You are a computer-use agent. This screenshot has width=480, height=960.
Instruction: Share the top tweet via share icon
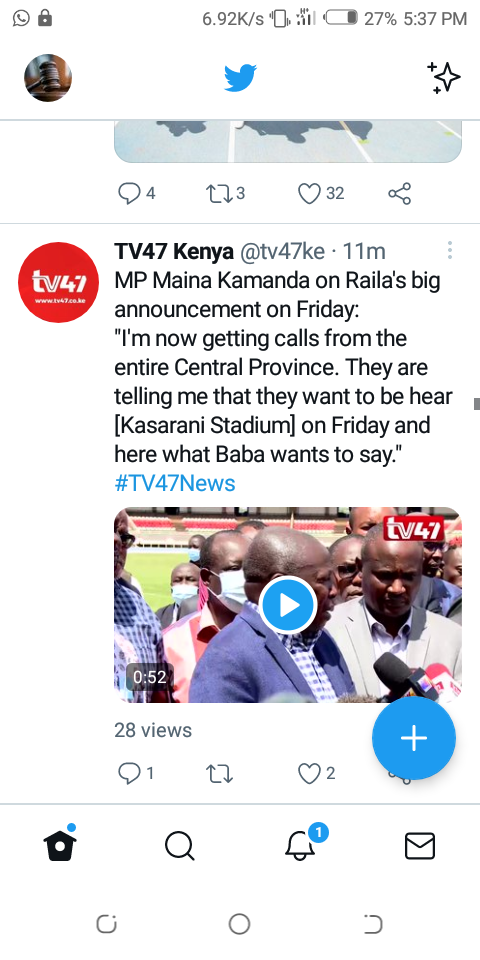coord(399,193)
